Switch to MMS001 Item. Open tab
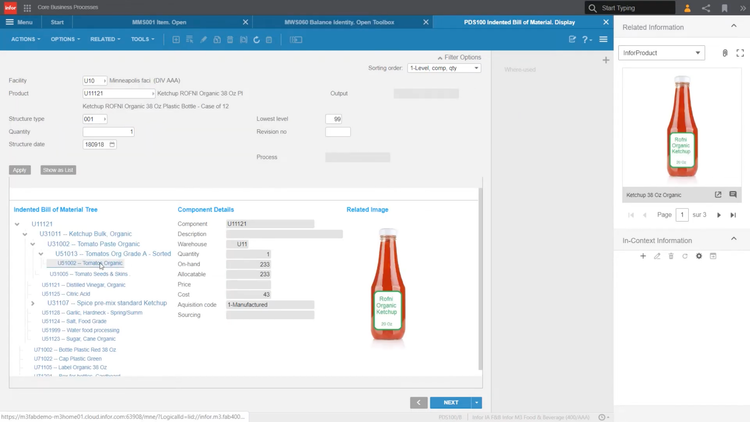The width and height of the screenshot is (750, 422). (159, 22)
